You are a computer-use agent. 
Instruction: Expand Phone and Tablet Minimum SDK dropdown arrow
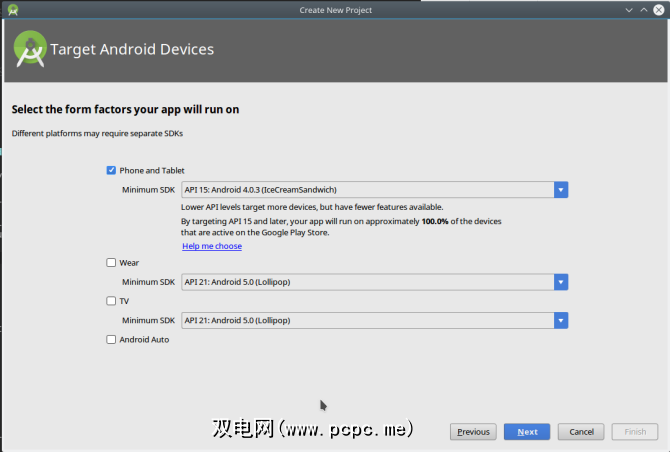click(x=561, y=190)
